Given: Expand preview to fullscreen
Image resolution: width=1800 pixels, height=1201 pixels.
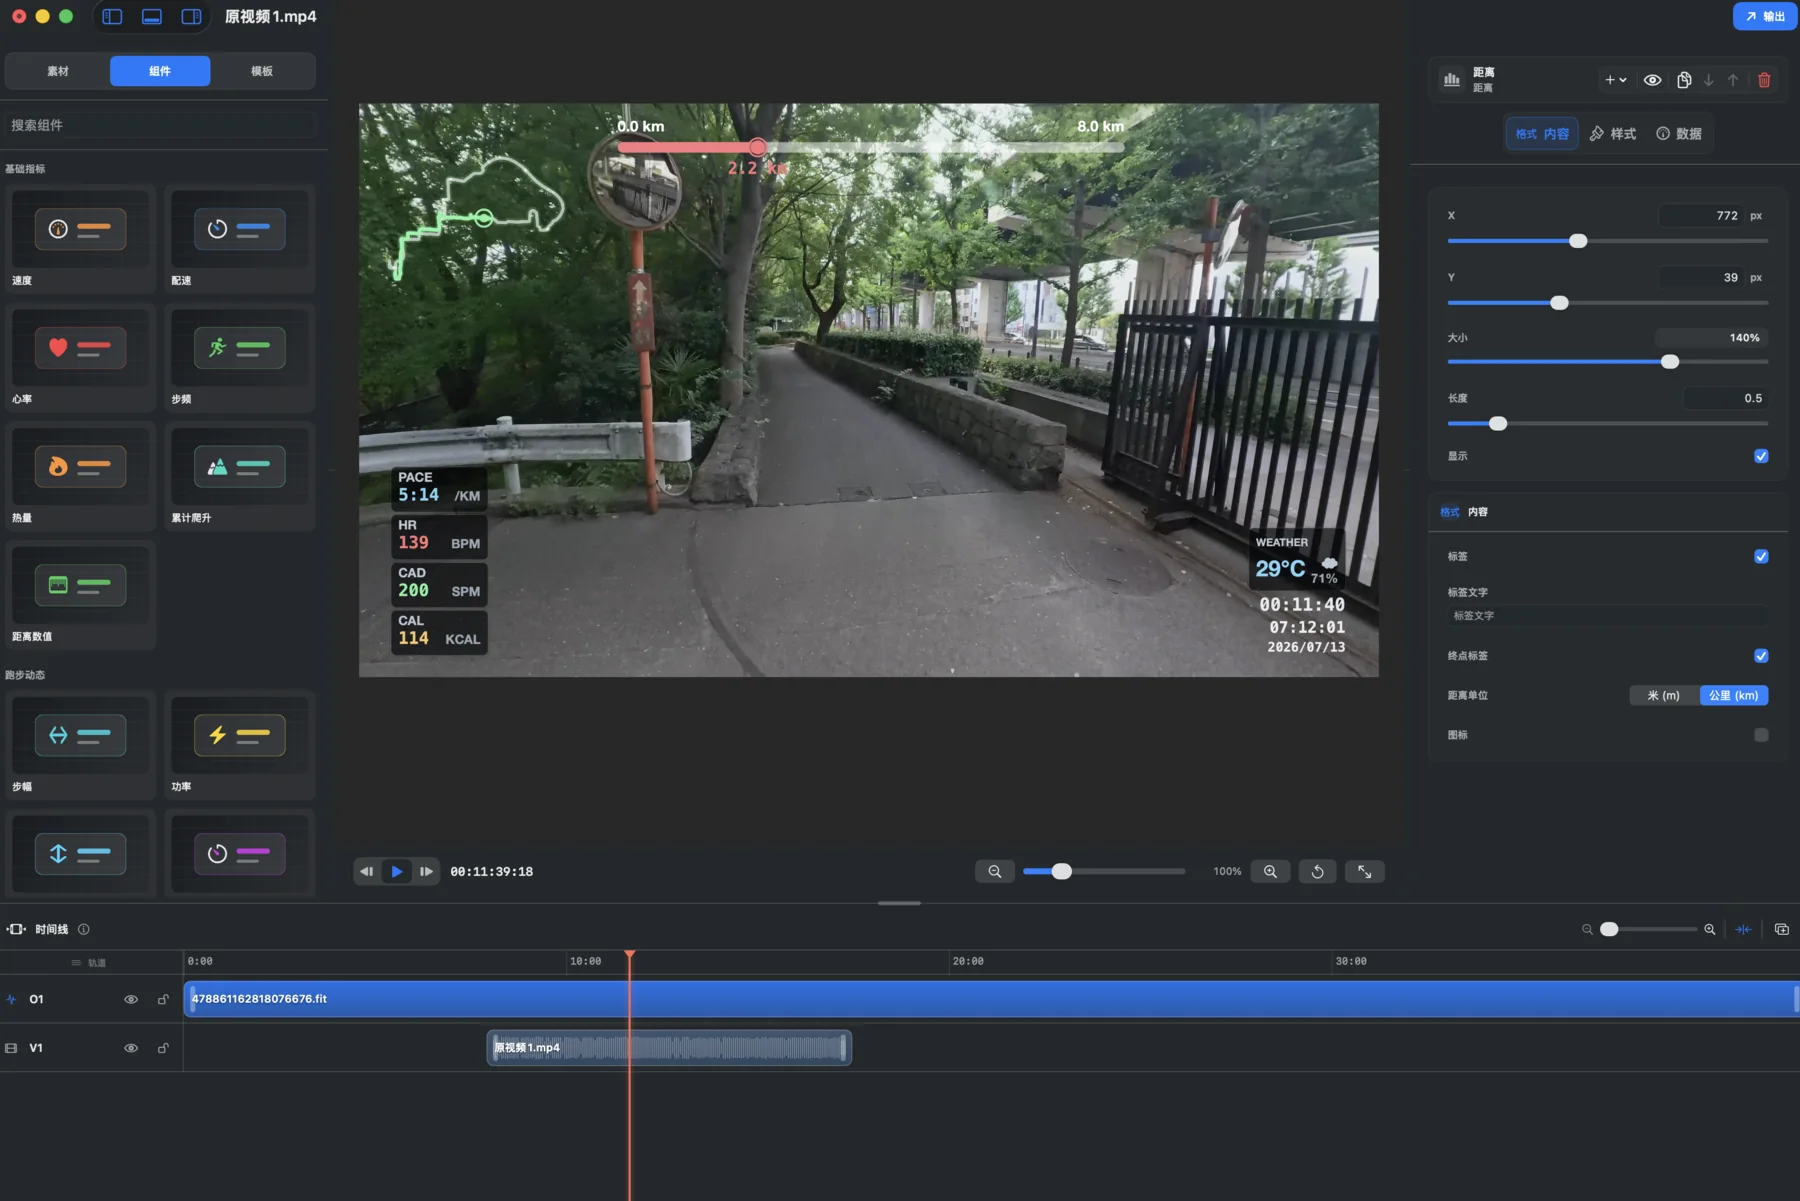Looking at the screenshot, I should point(1365,871).
